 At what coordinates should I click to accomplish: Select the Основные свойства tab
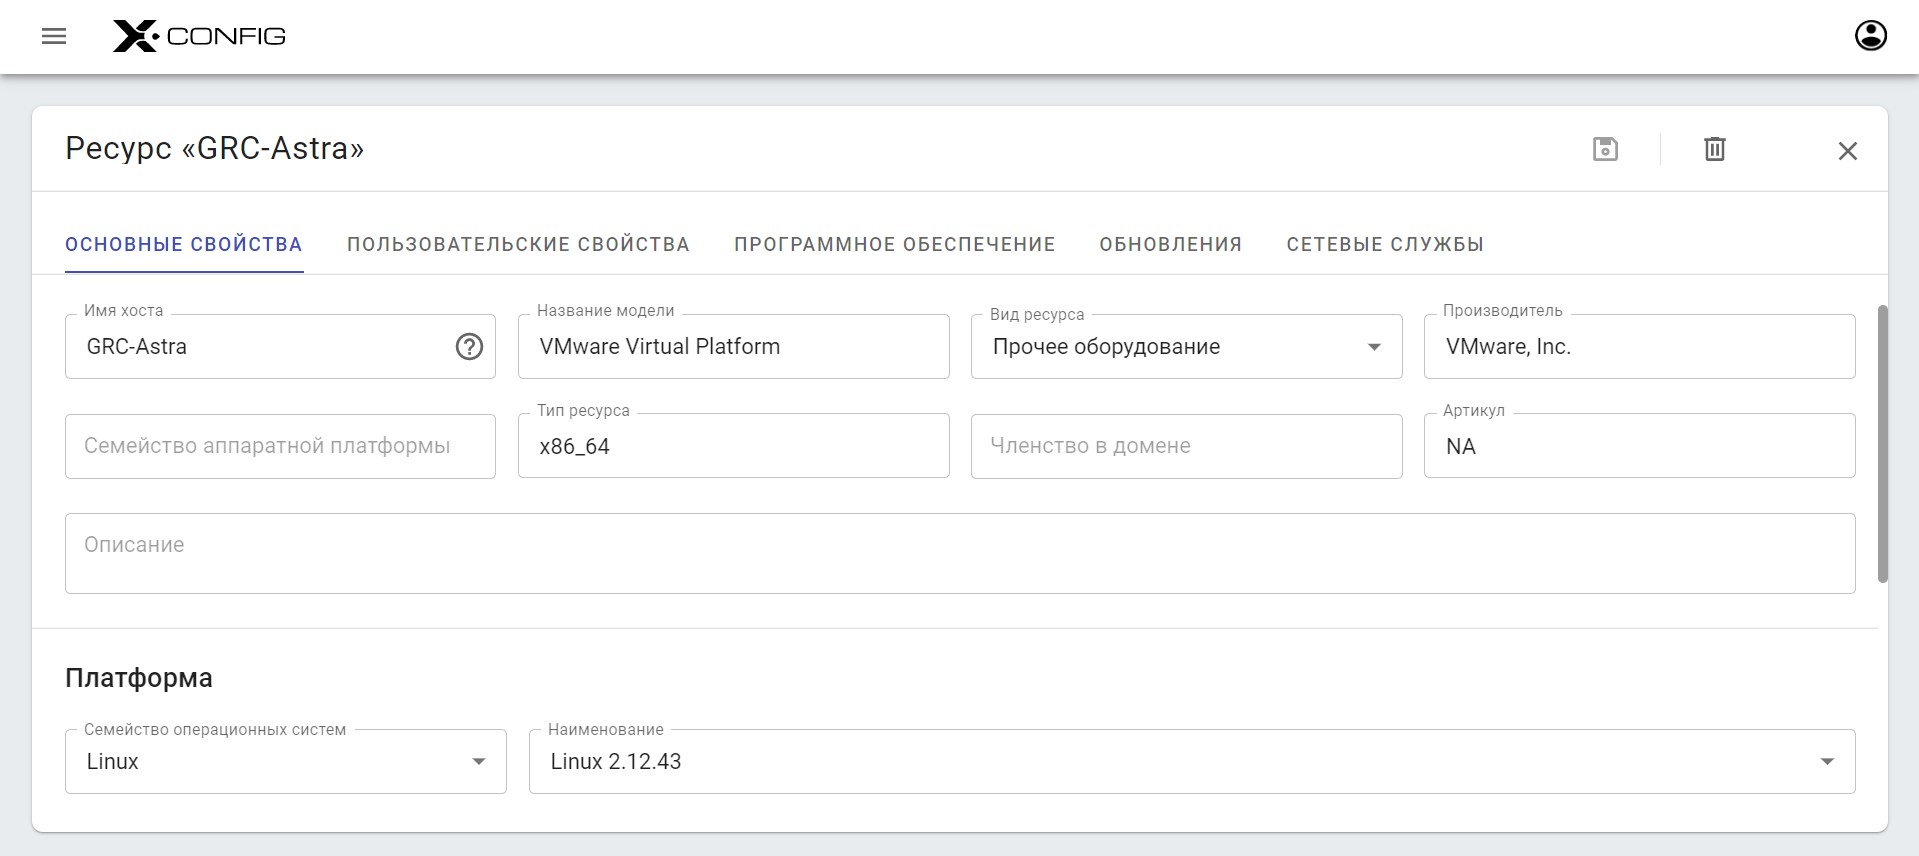[x=184, y=245]
